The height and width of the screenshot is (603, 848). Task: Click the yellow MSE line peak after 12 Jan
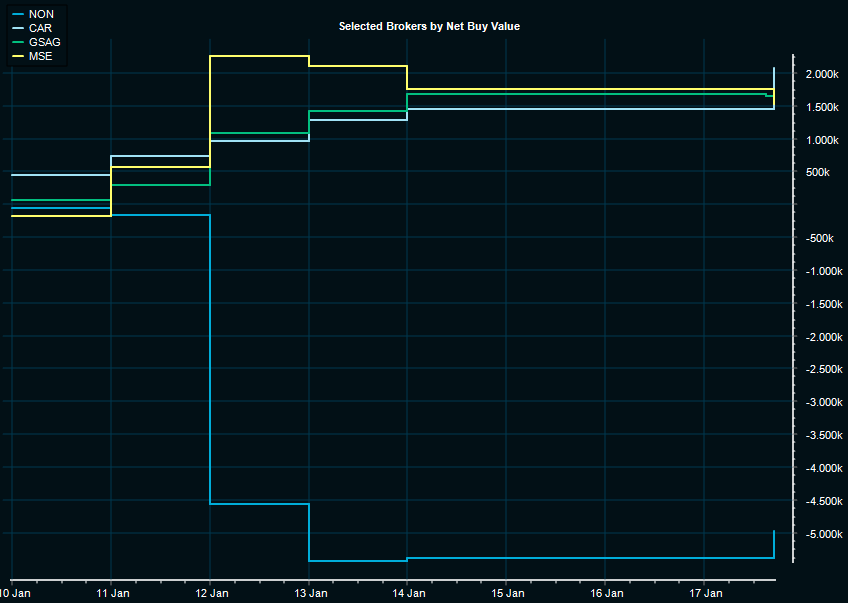pos(259,56)
